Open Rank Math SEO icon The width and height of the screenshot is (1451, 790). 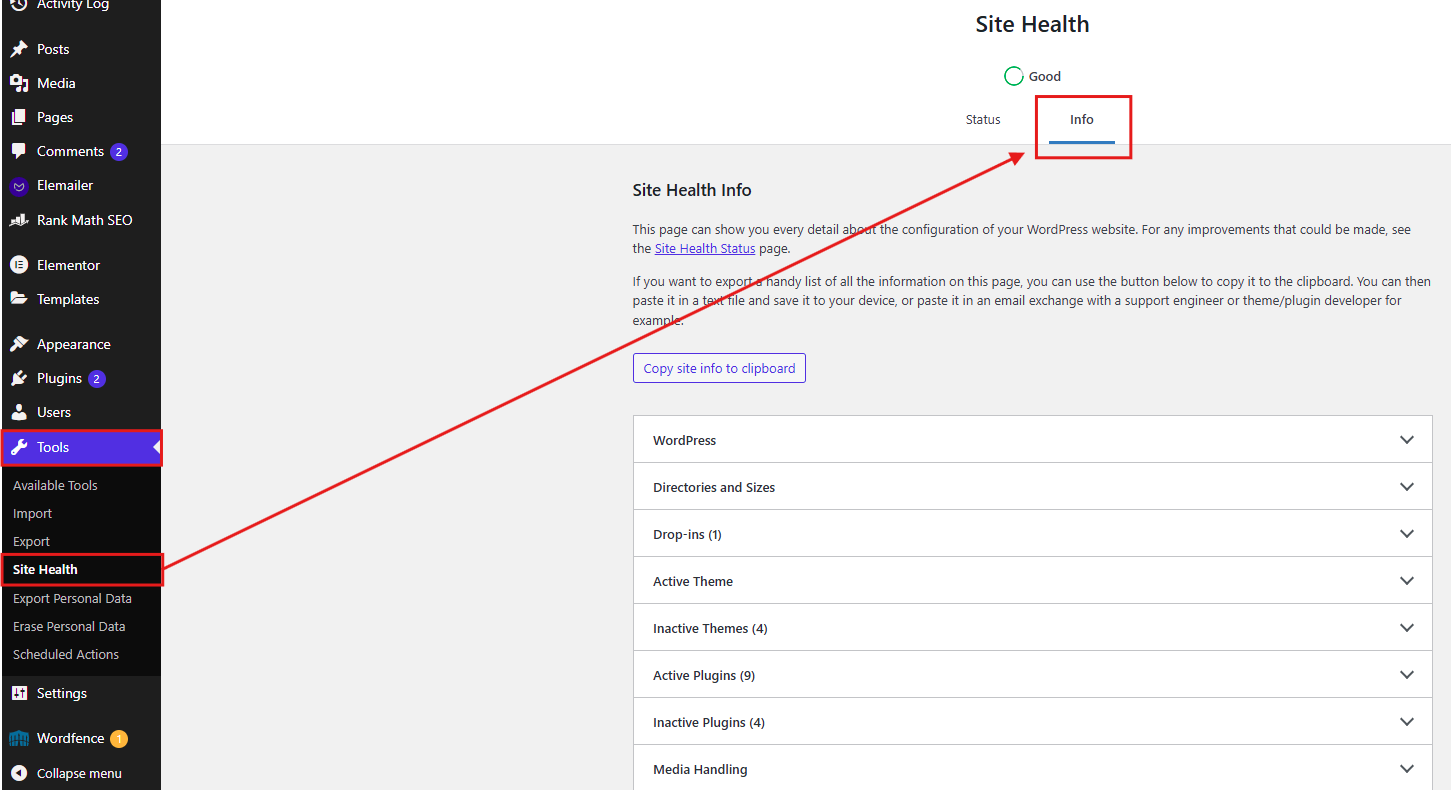click(18, 220)
